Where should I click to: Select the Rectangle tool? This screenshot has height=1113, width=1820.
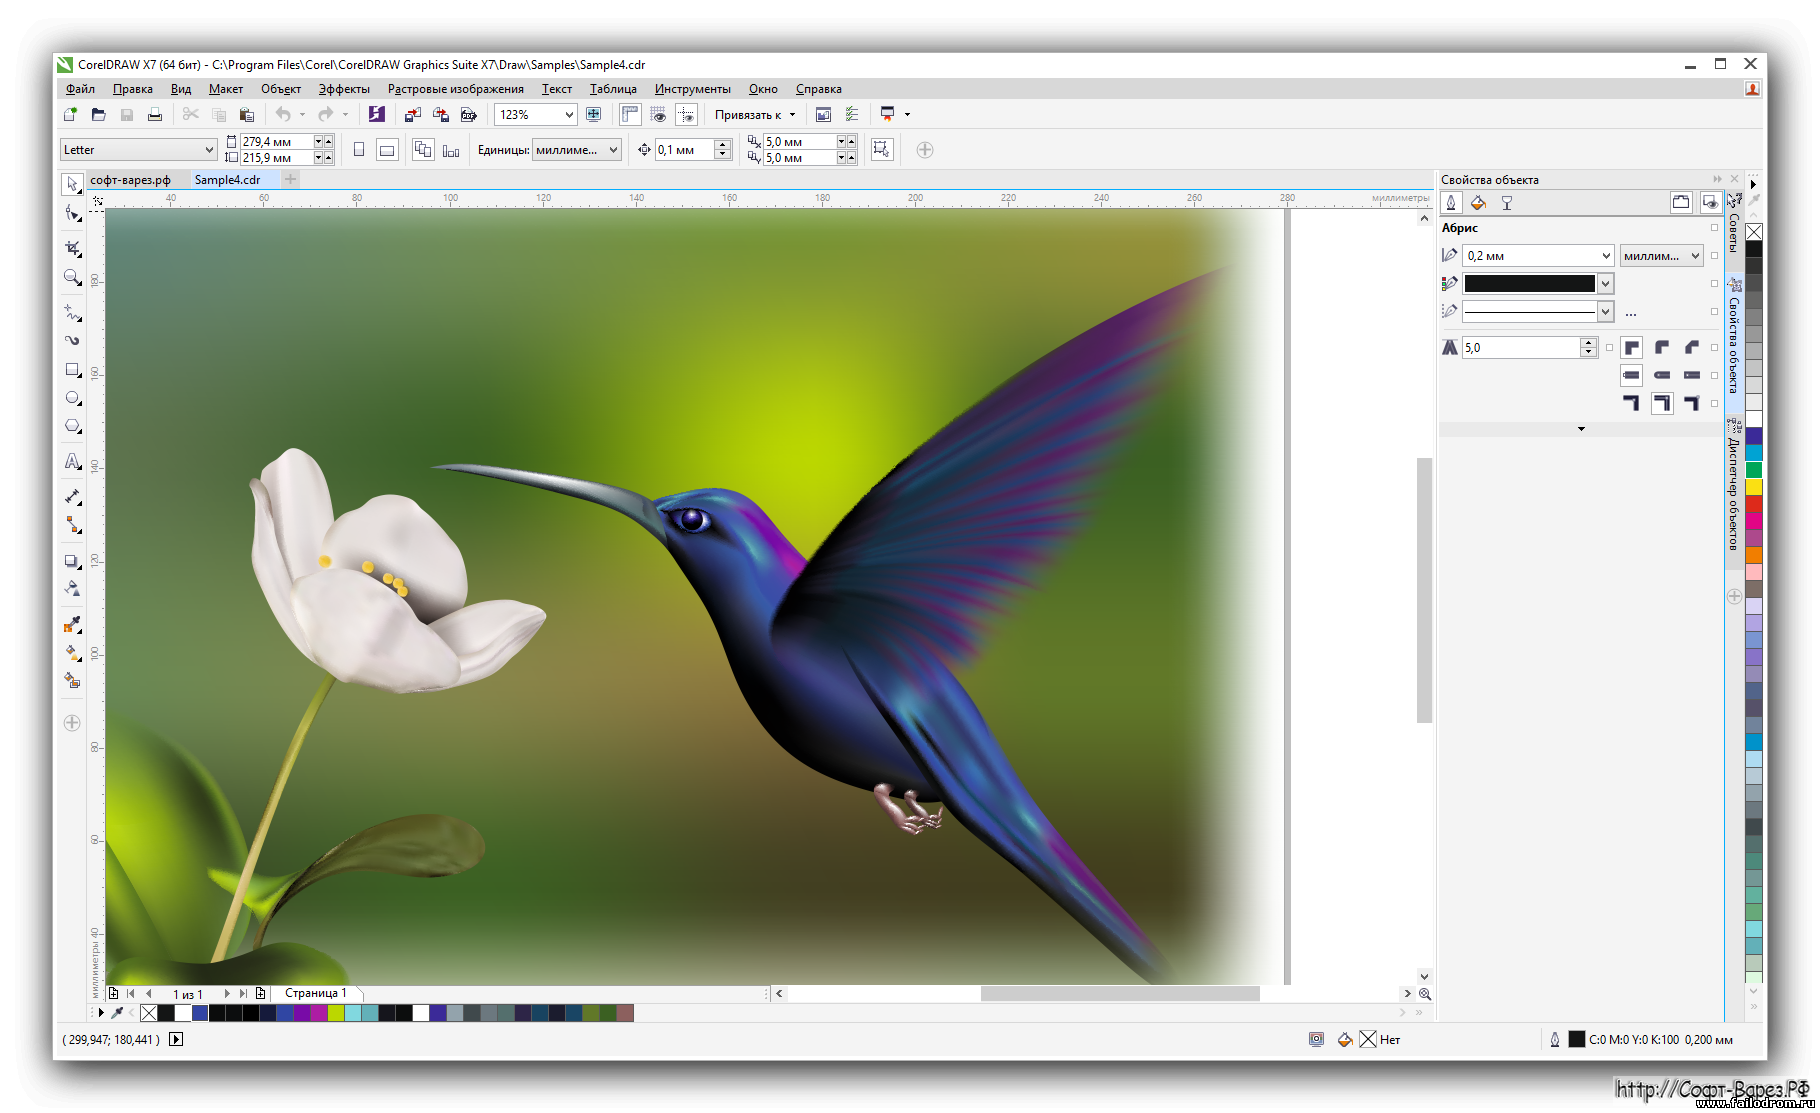[x=72, y=370]
